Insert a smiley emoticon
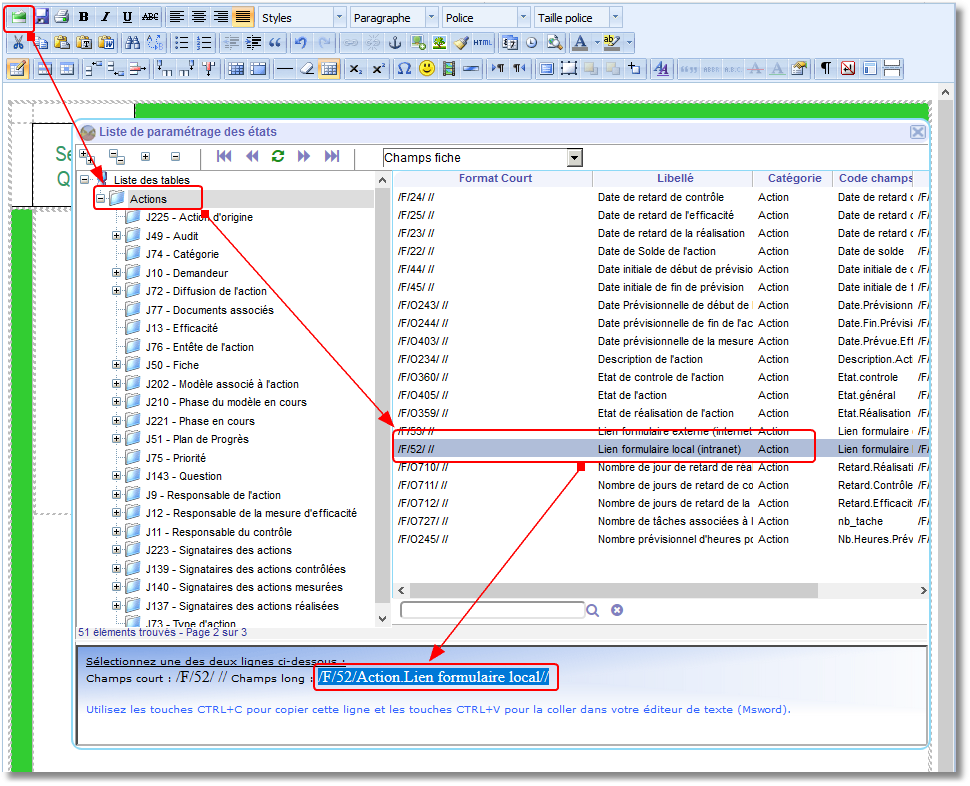The image size is (970, 786). (427, 68)
